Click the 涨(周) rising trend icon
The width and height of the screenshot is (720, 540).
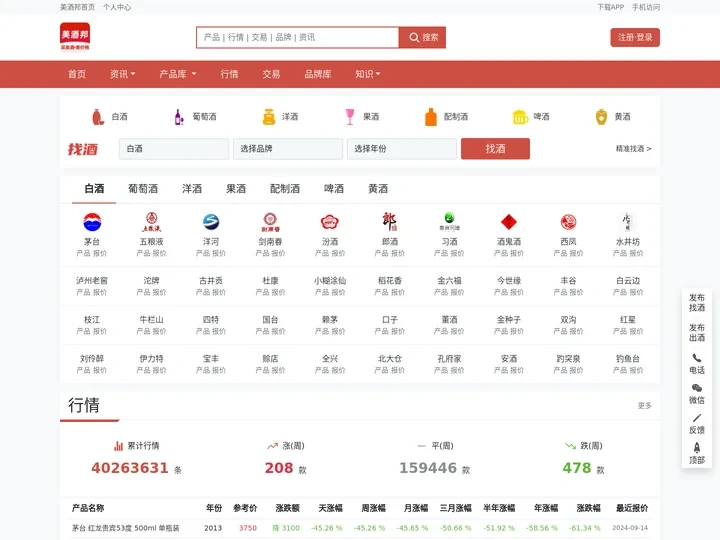[x=272, y=446]
